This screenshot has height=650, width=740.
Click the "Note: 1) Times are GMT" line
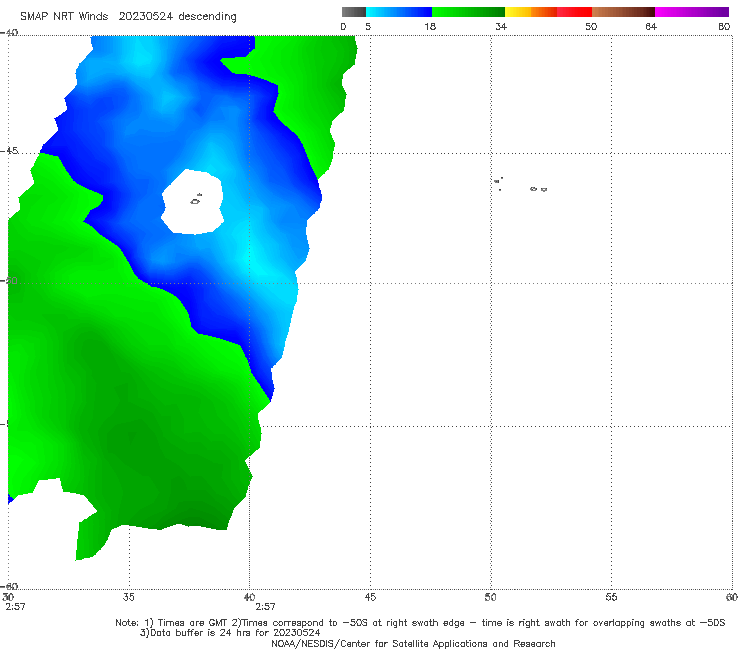[420, 623]
